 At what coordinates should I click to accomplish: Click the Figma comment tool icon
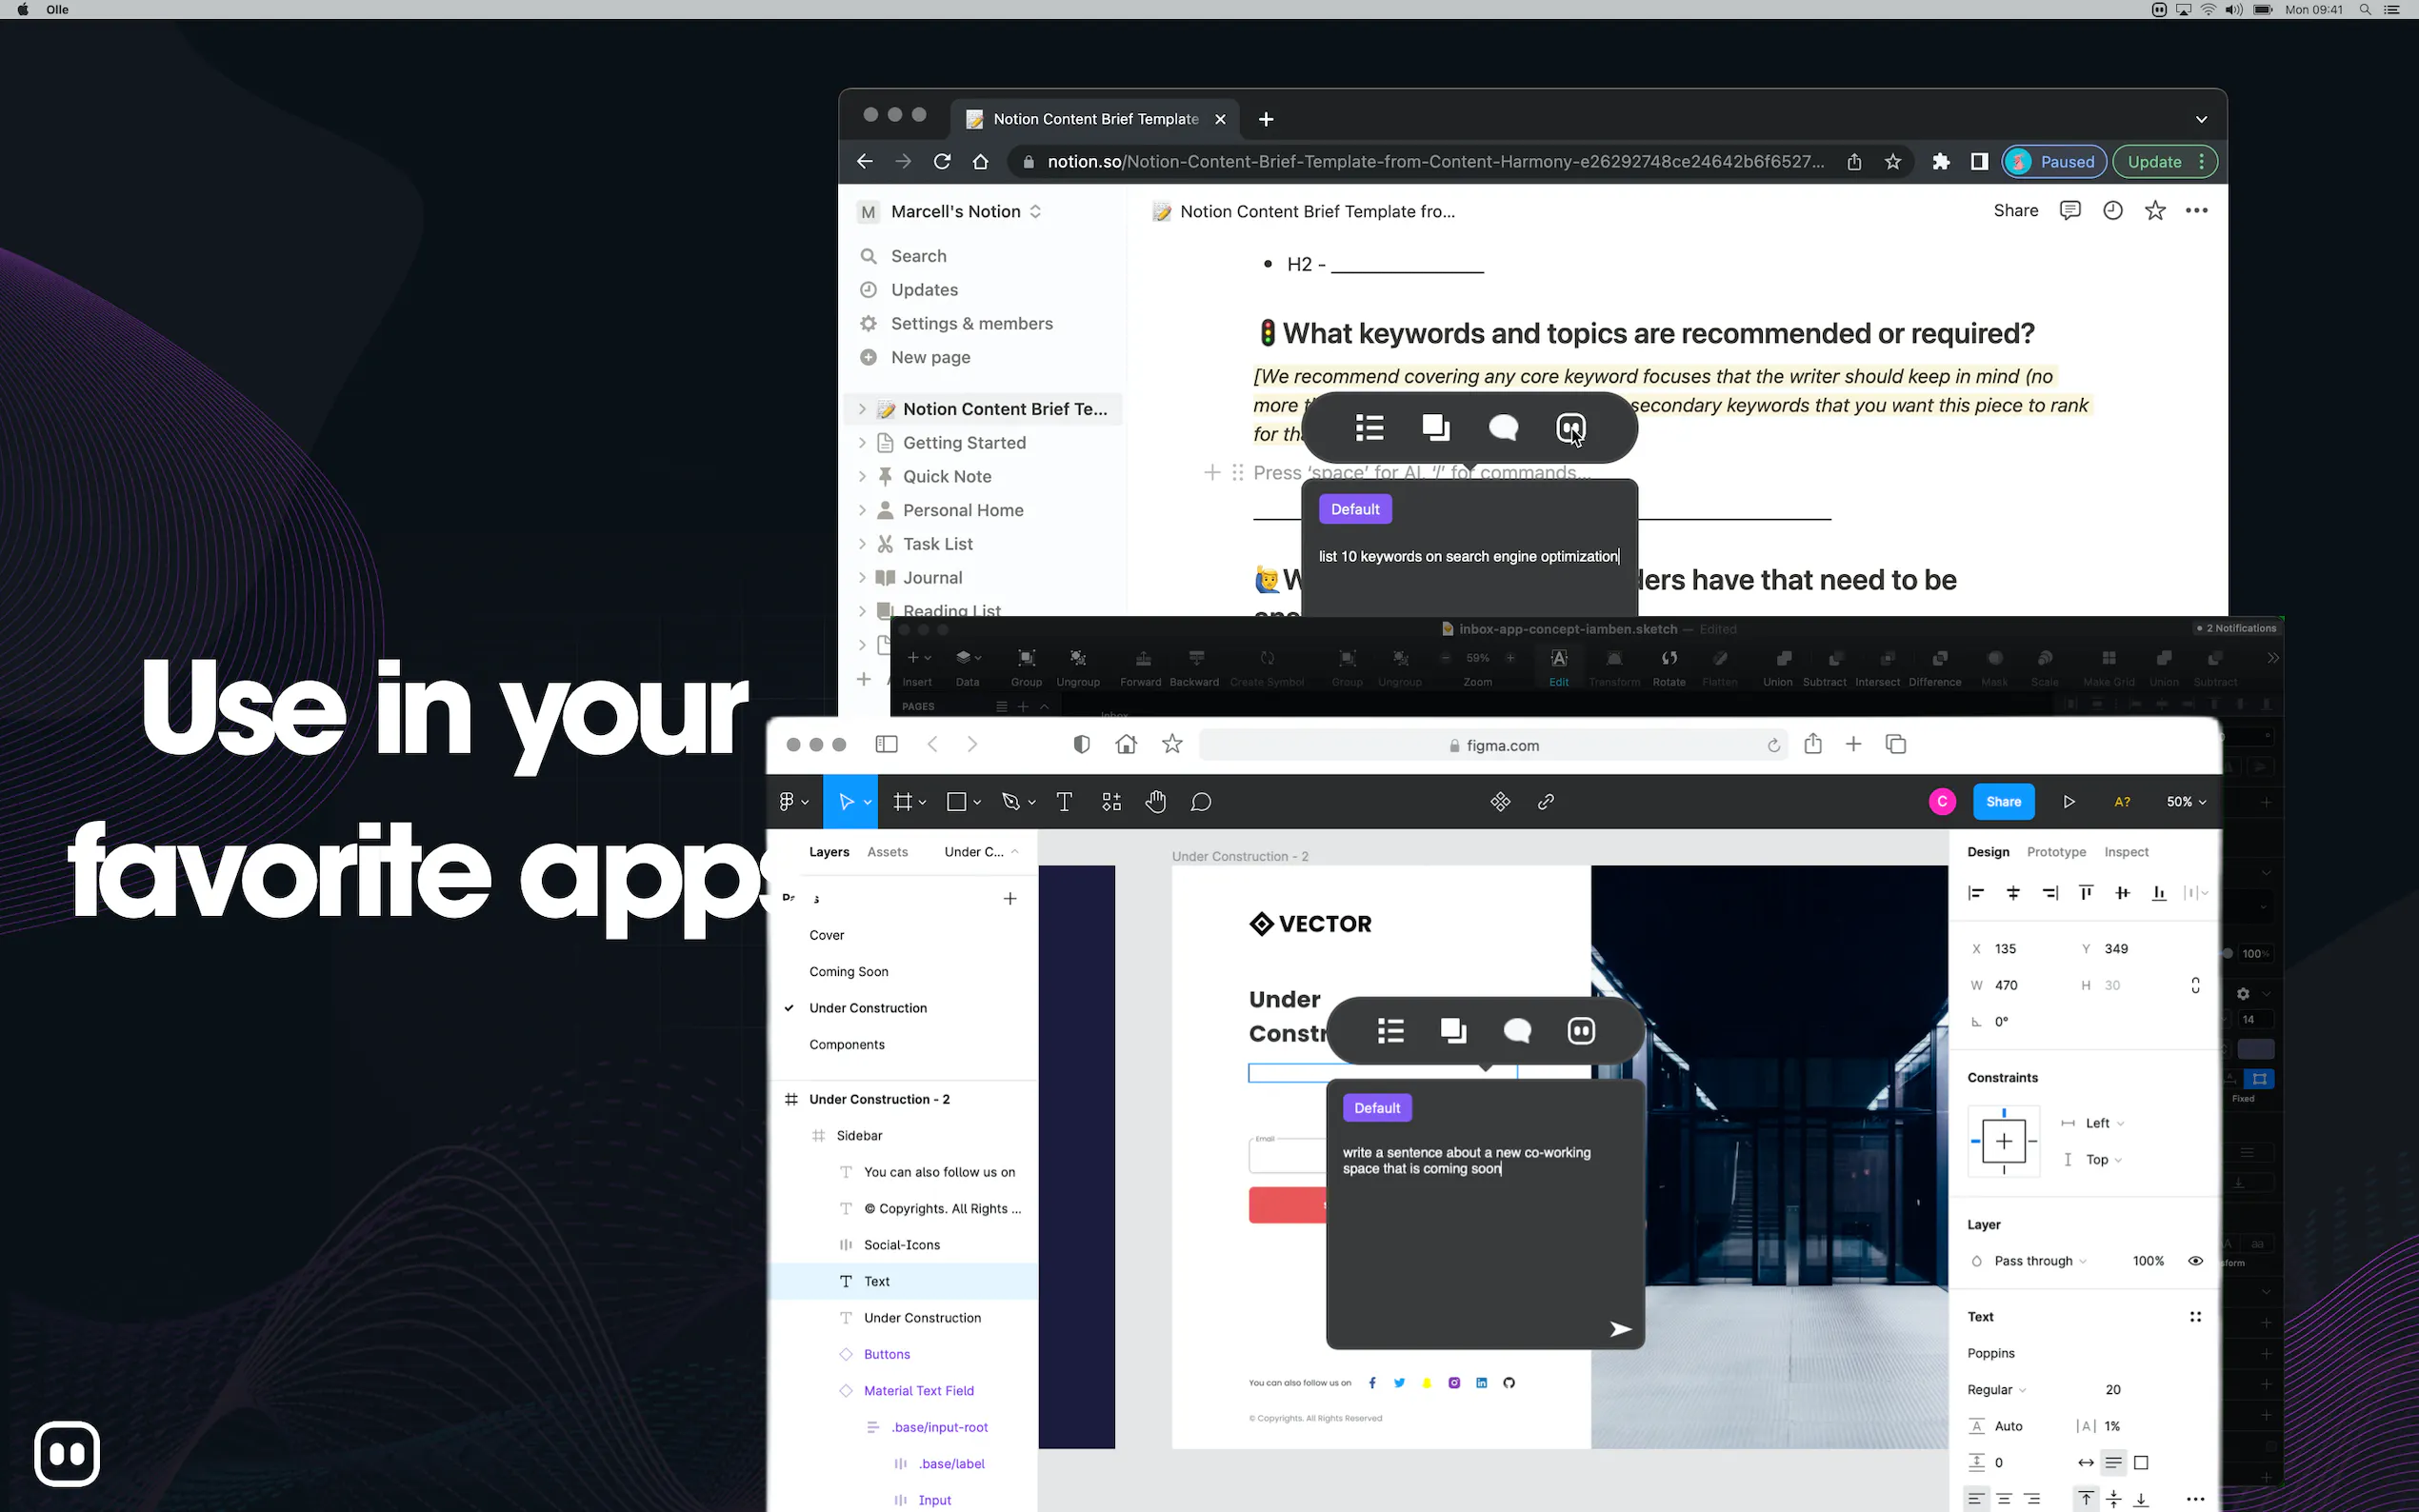(1201, 802)
